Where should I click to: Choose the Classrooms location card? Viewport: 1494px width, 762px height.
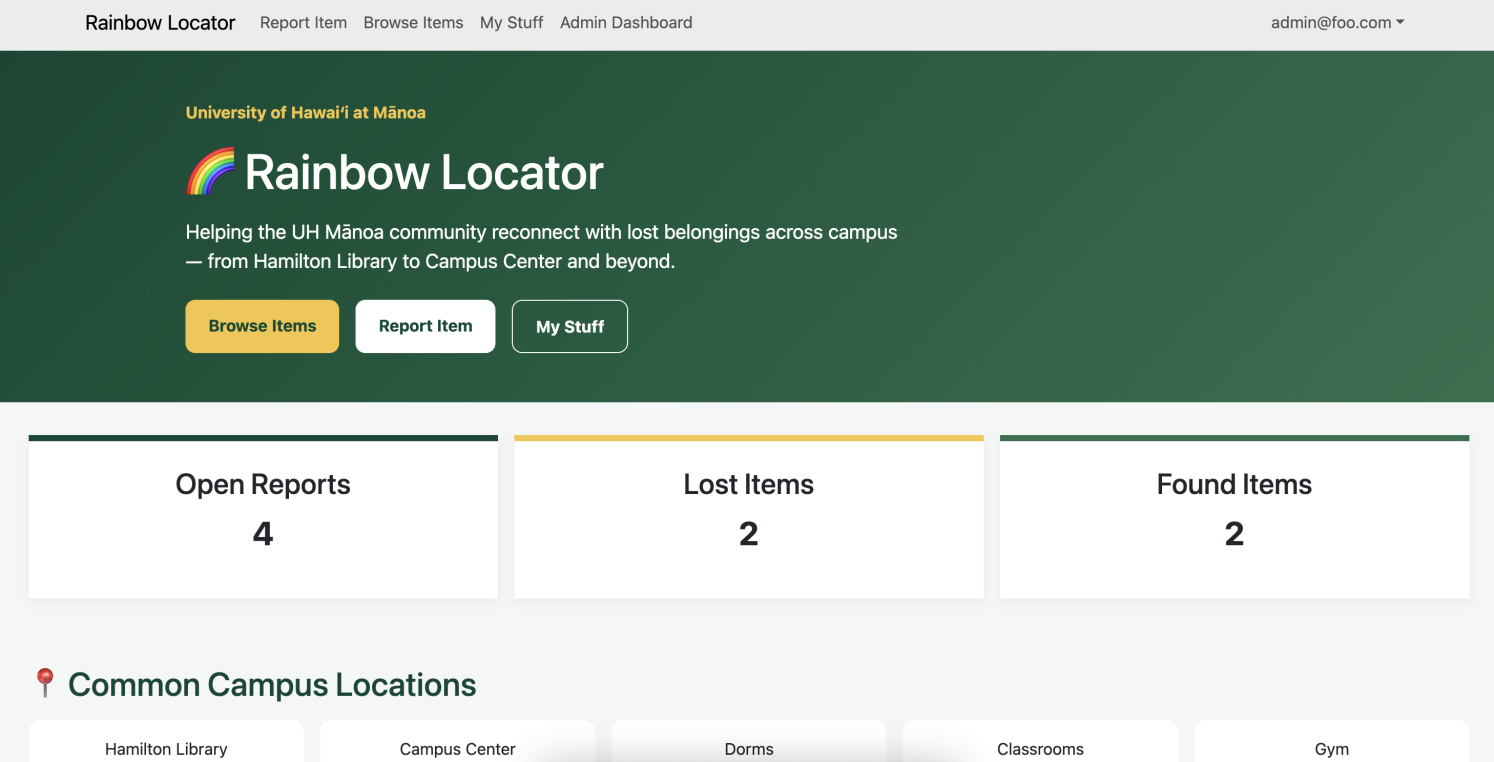click(1040, 742)
